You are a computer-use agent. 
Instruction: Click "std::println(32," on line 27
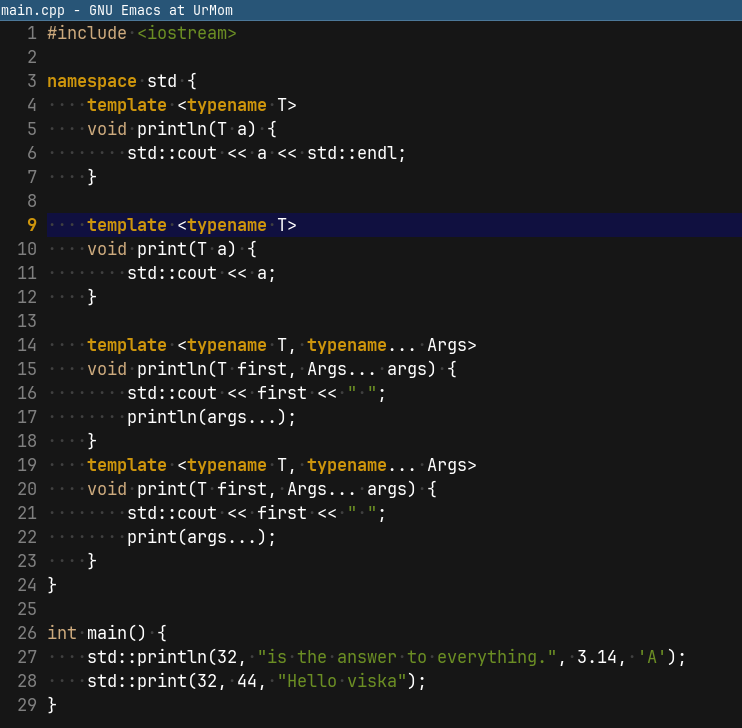point(167,657)
